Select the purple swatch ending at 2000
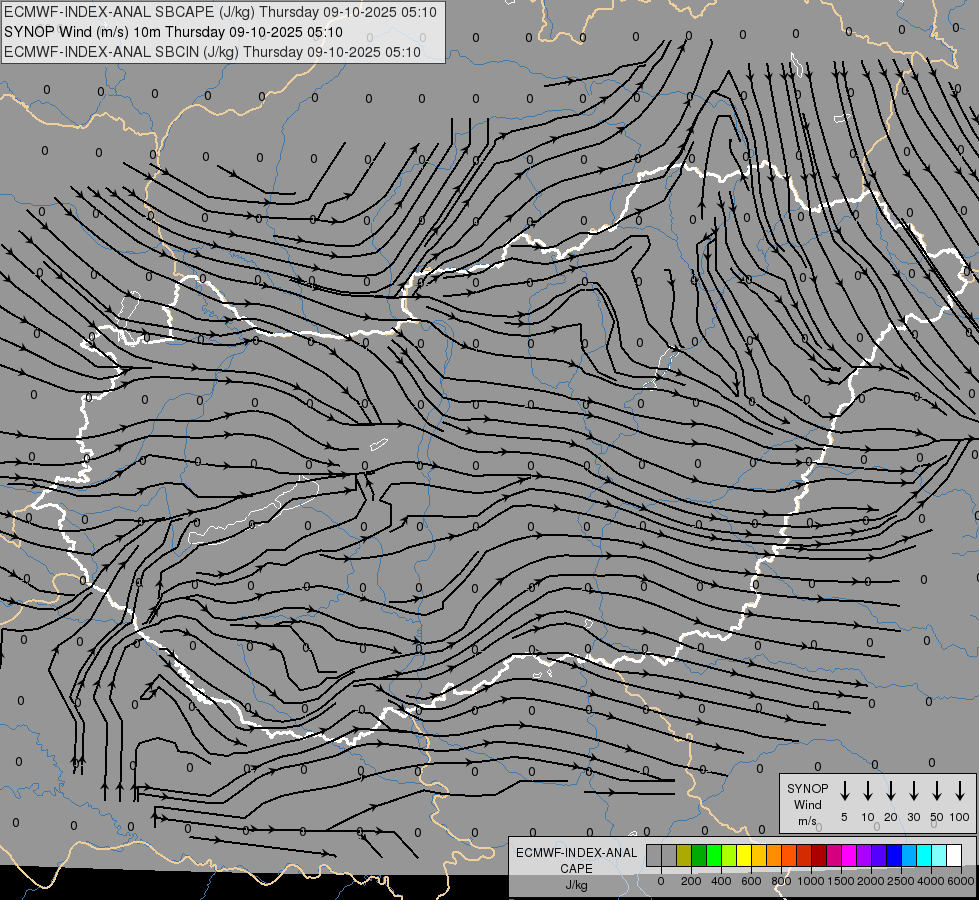The height and width of the screenshot is (900, 979). click(x=864, y=855)
